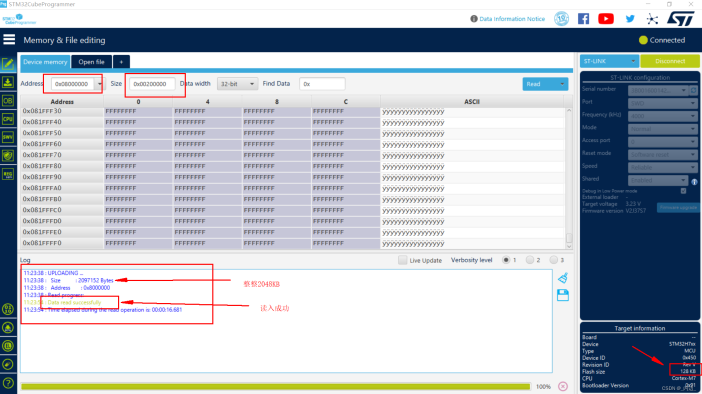Viewport: 702px width, 394px height.
Task: Select verbosity level 2 radio button
Action: (x=530, y=260)
